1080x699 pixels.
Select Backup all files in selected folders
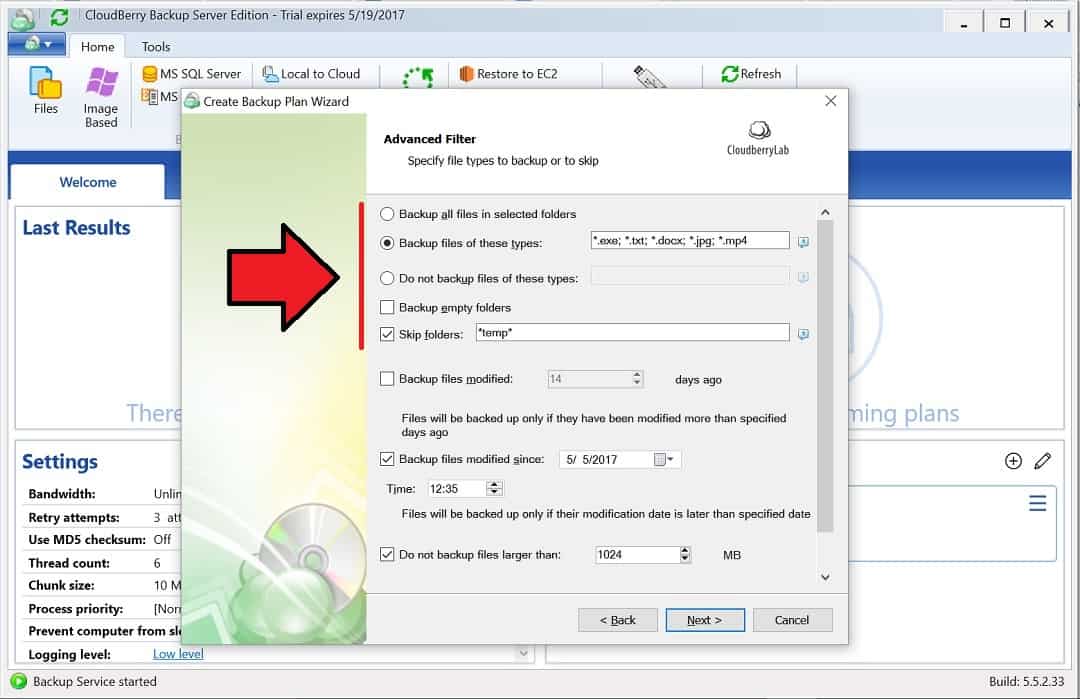[x=387, y=214]
